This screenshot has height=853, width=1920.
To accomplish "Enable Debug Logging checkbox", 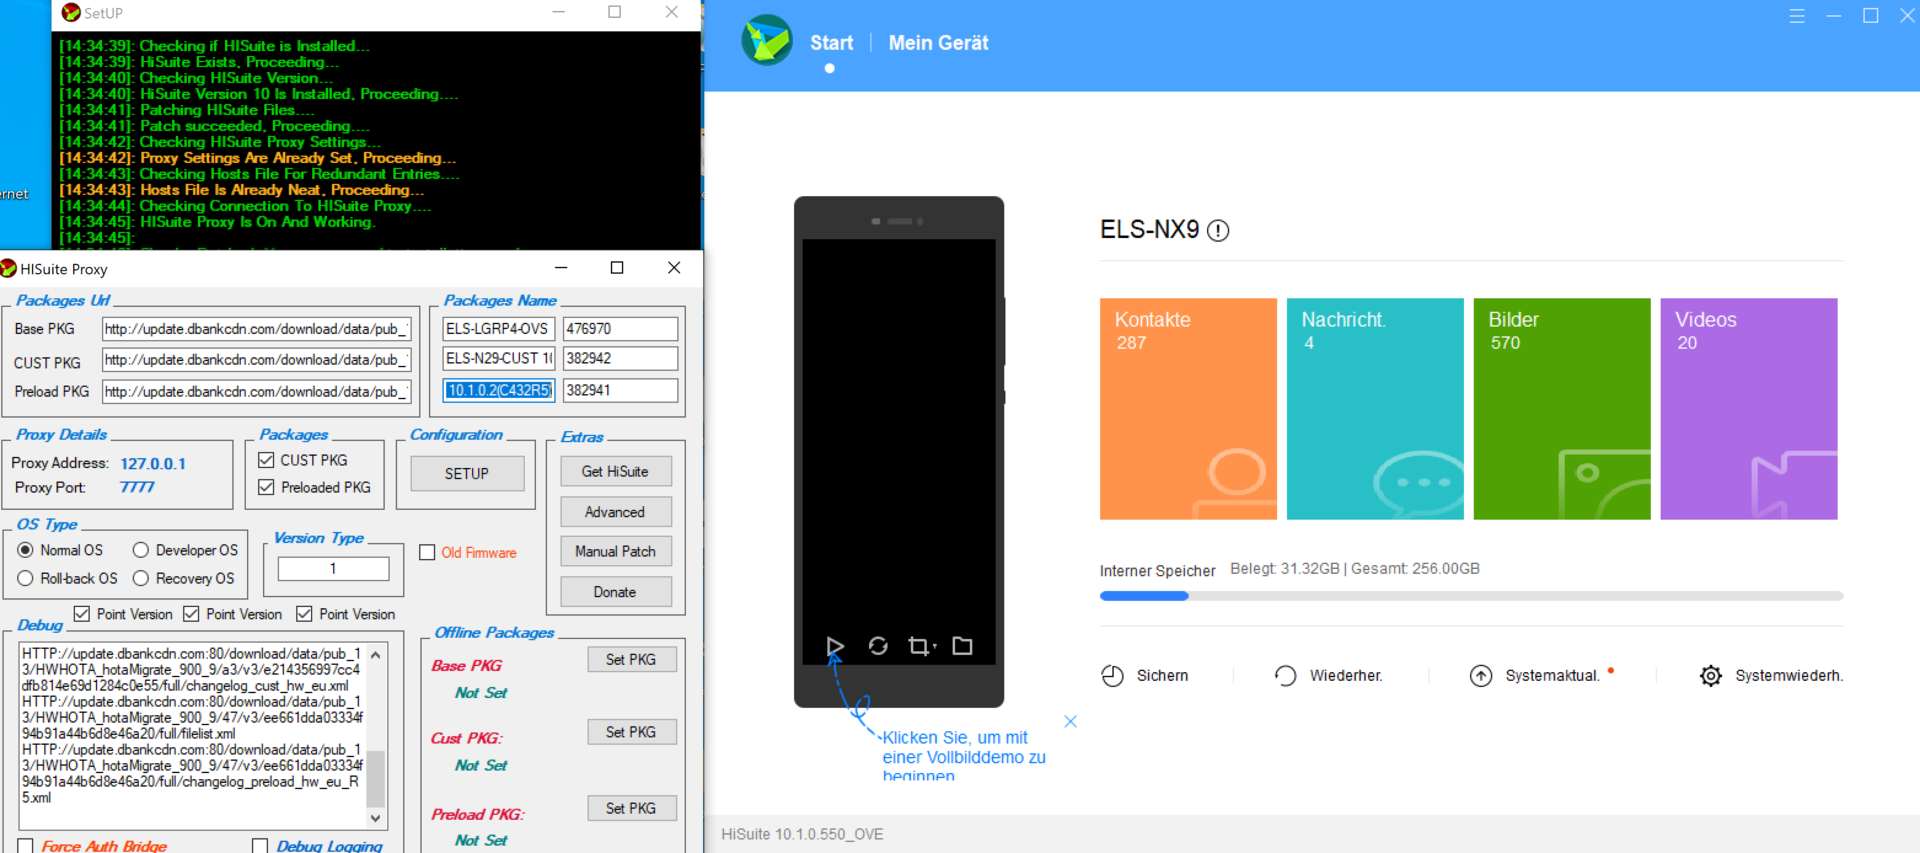I will [x=260, y=846].
